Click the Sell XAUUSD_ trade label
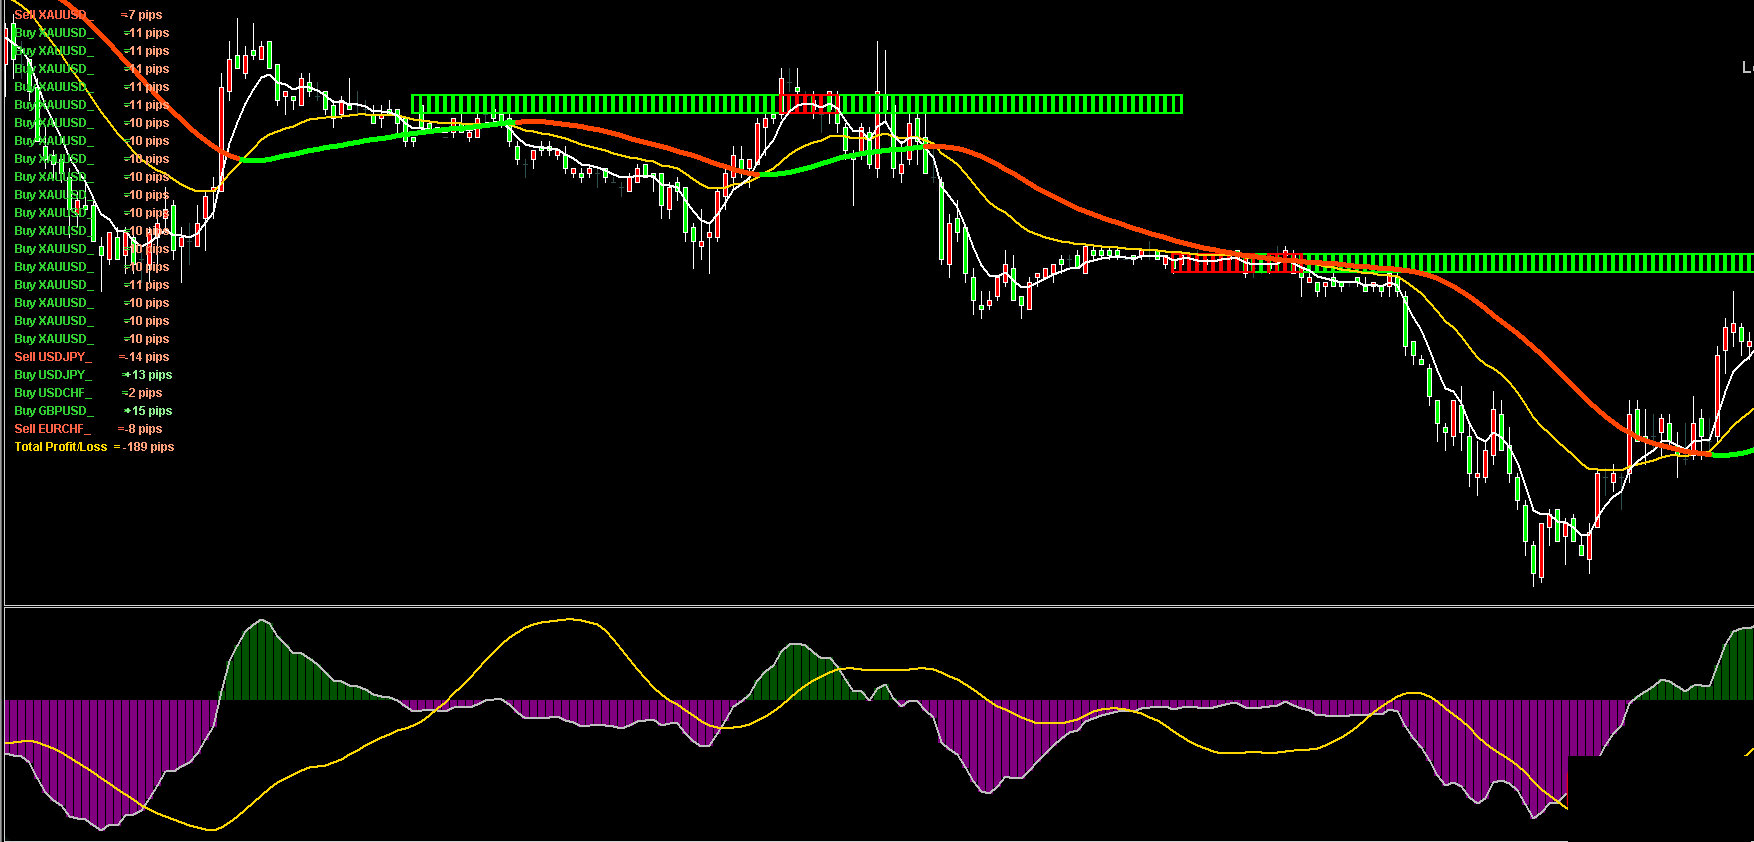This screenshot has width=1754, height=842. click(54, 15)
